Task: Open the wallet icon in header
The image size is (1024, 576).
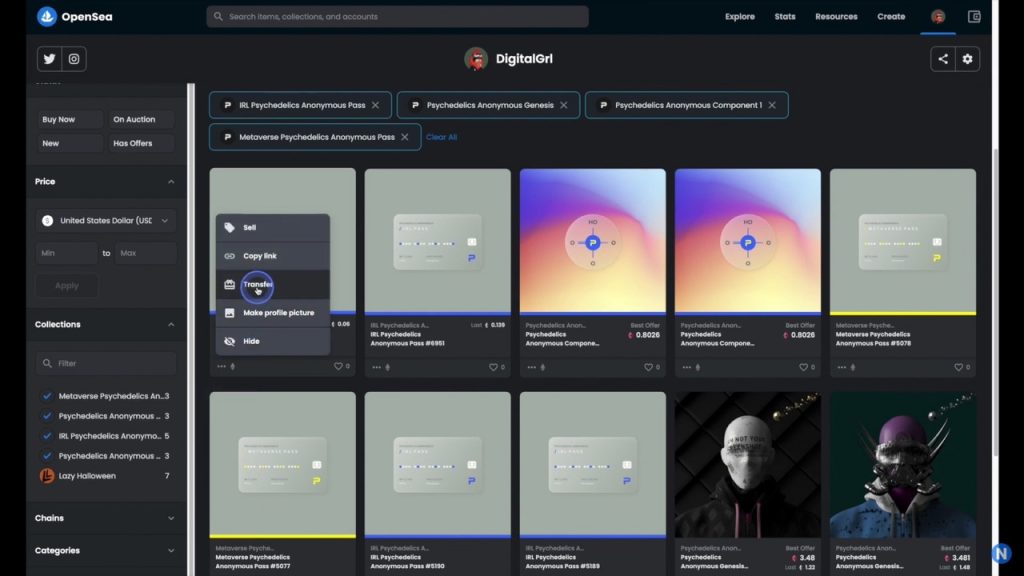Action: [974, 17]
